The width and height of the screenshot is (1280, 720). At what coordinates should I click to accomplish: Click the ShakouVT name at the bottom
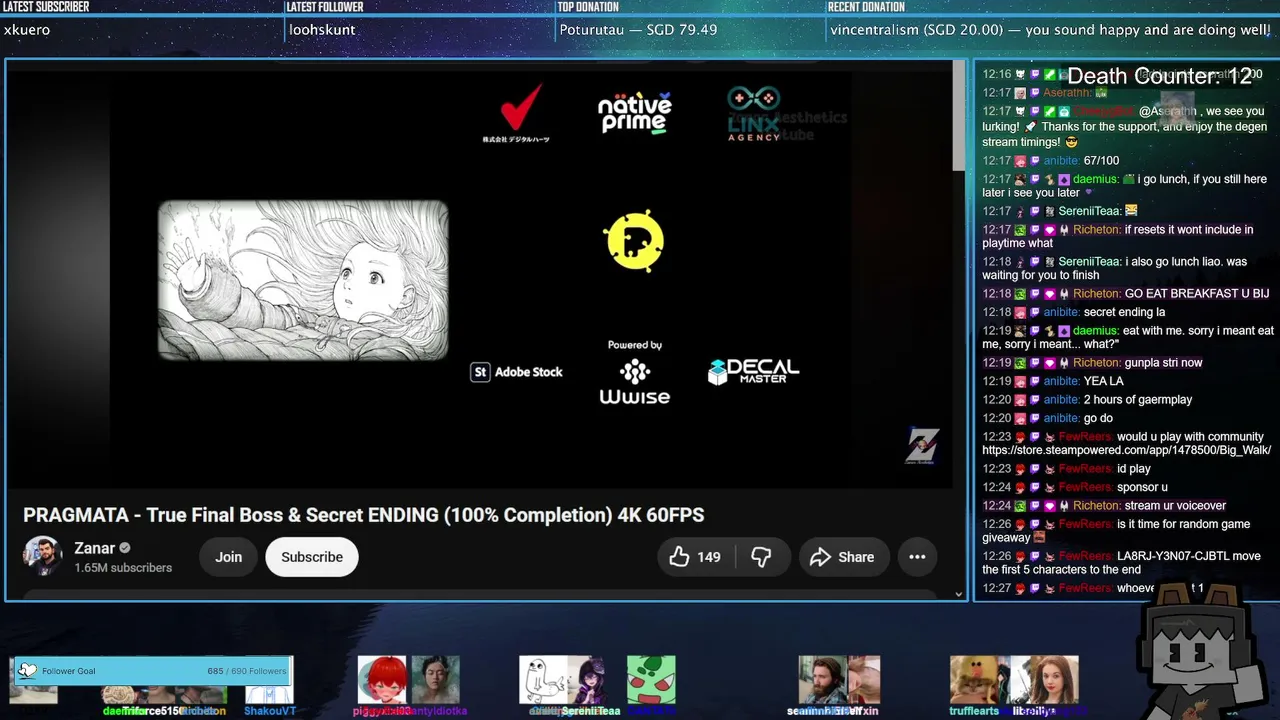270,711
